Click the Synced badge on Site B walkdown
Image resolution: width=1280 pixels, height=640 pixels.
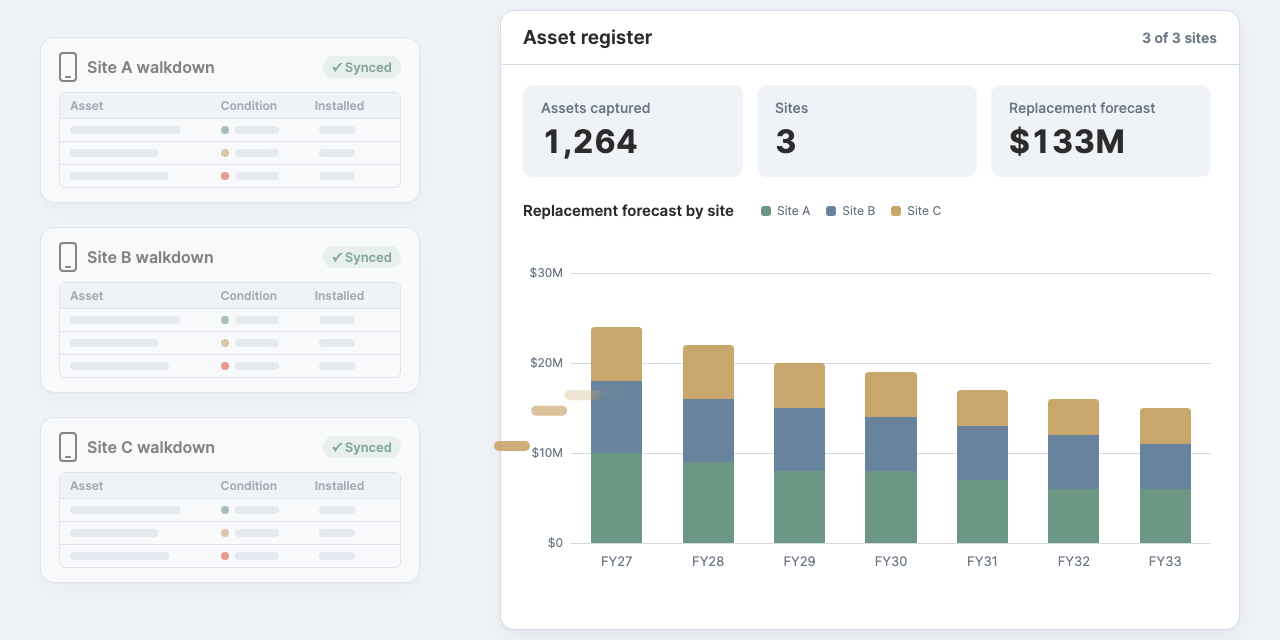click(362, 257)
